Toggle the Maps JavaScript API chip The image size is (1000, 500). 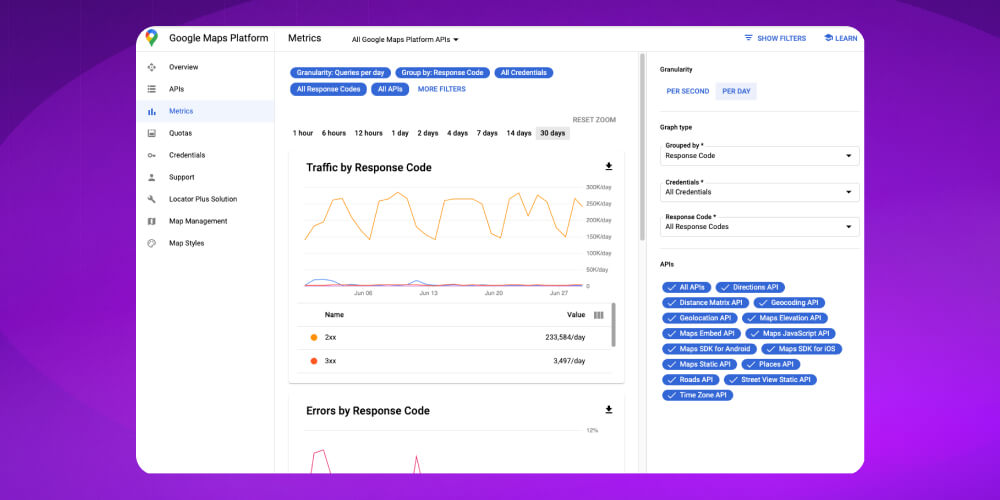pos(790,334)
